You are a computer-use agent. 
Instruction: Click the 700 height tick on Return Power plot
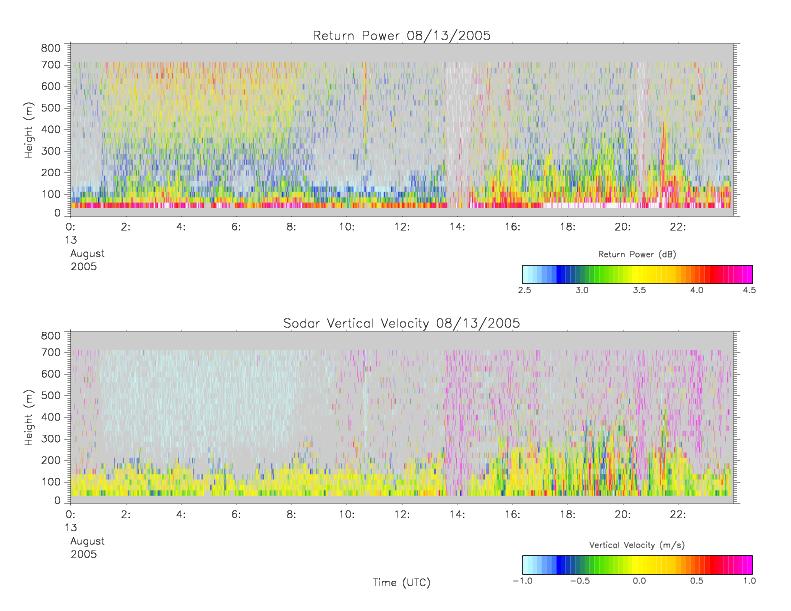[50, 65]
